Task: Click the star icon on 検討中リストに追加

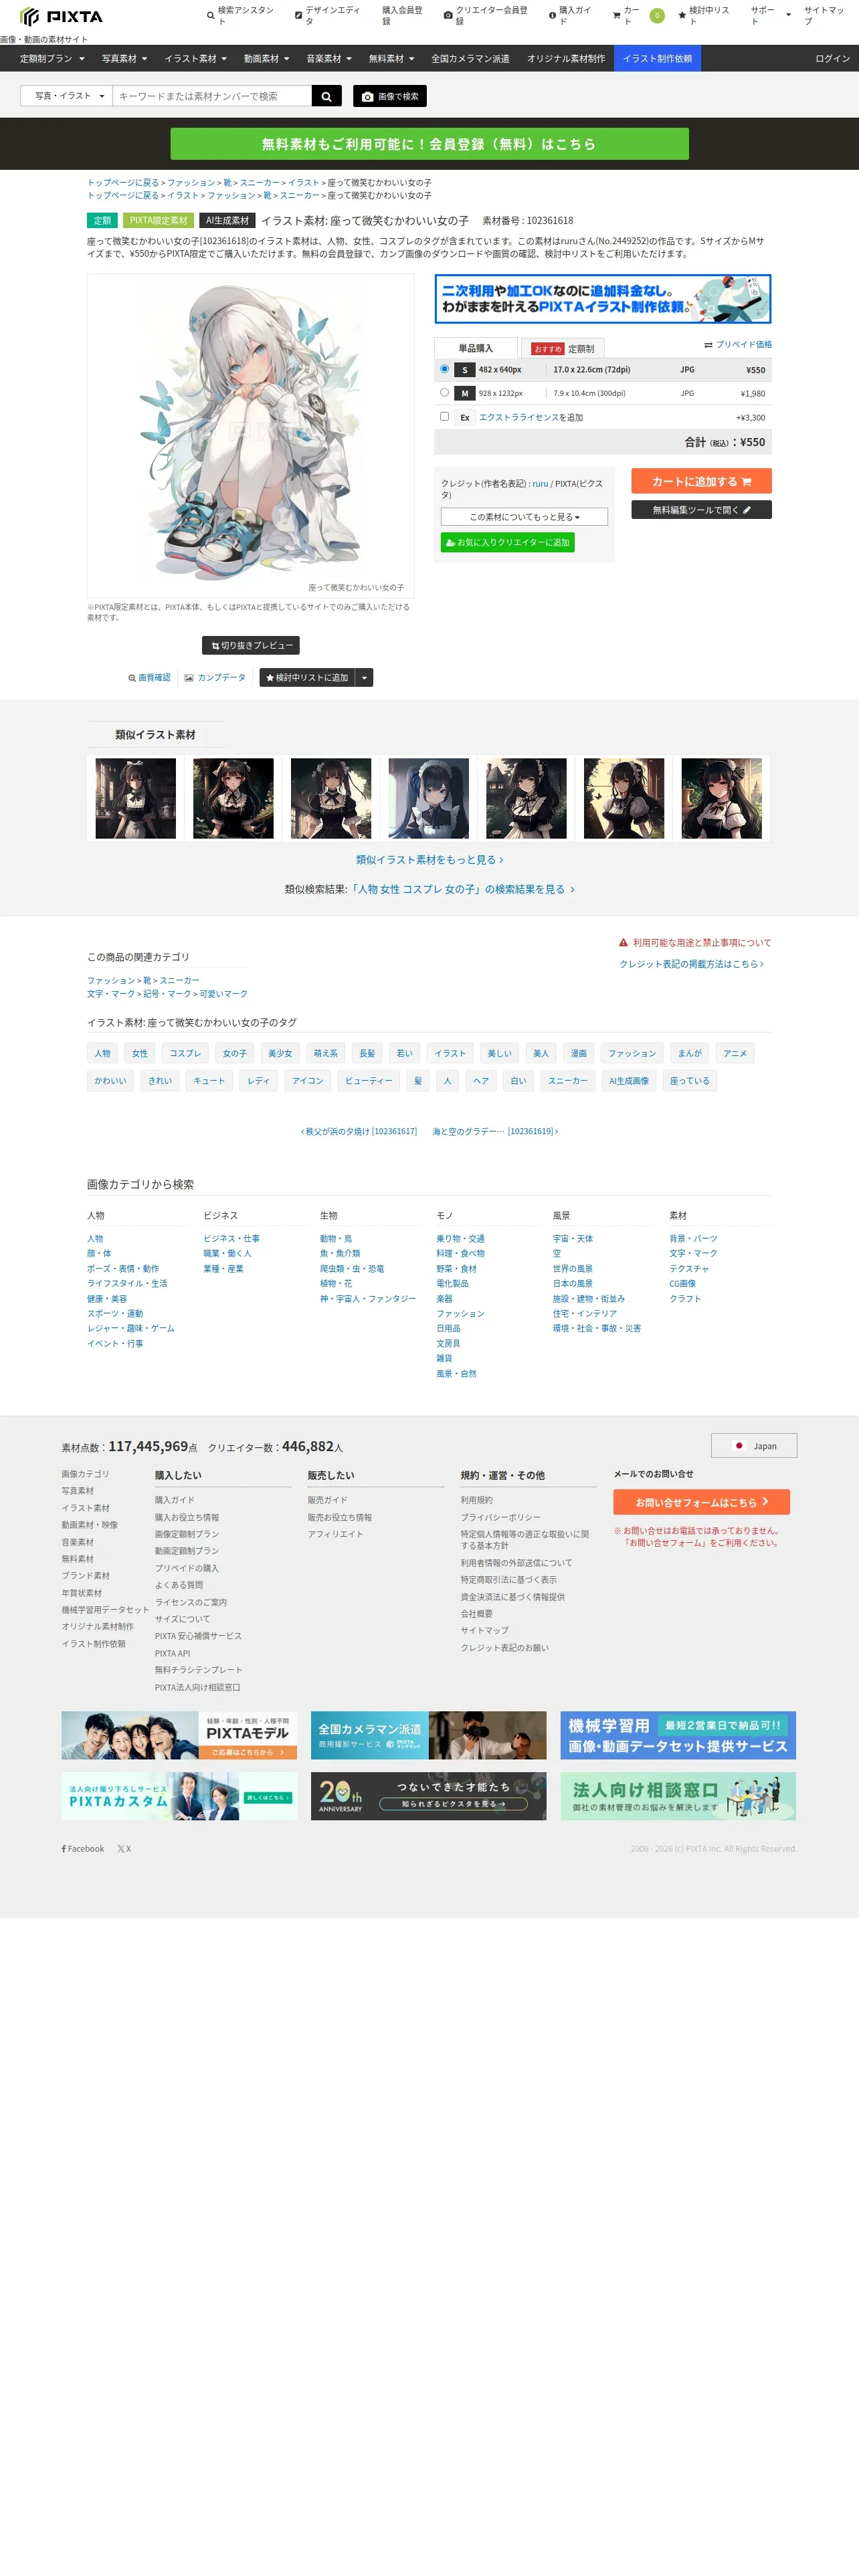Action: coord(270,678)
